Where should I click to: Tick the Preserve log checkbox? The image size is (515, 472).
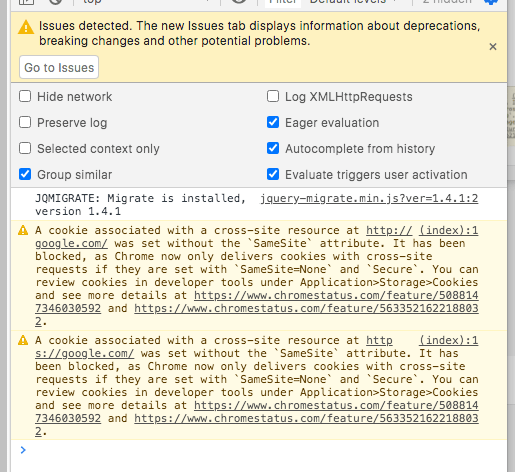pos(25,122)
